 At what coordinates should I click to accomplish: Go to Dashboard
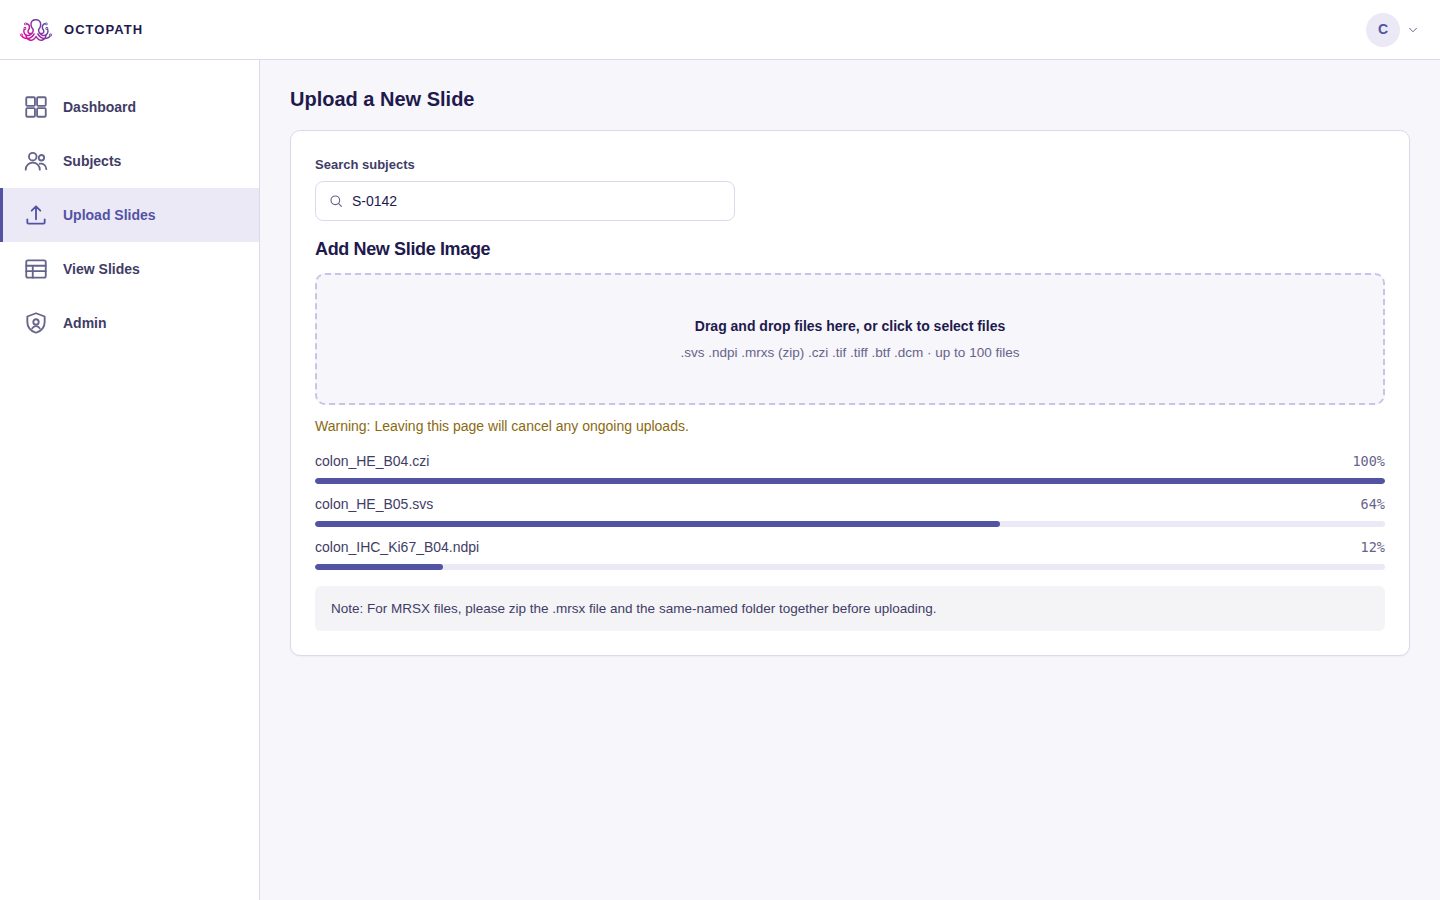click(x=130, y=107)
